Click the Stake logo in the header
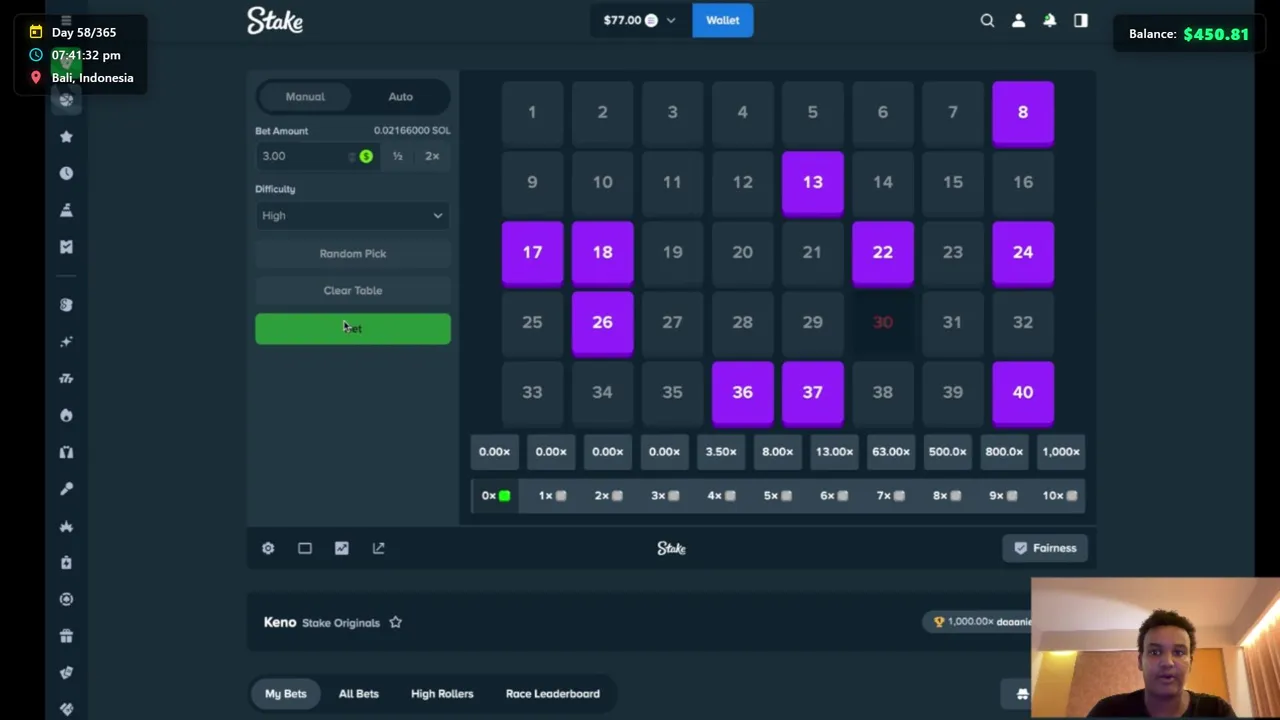The image size is (1280, 720). [275, 20]
